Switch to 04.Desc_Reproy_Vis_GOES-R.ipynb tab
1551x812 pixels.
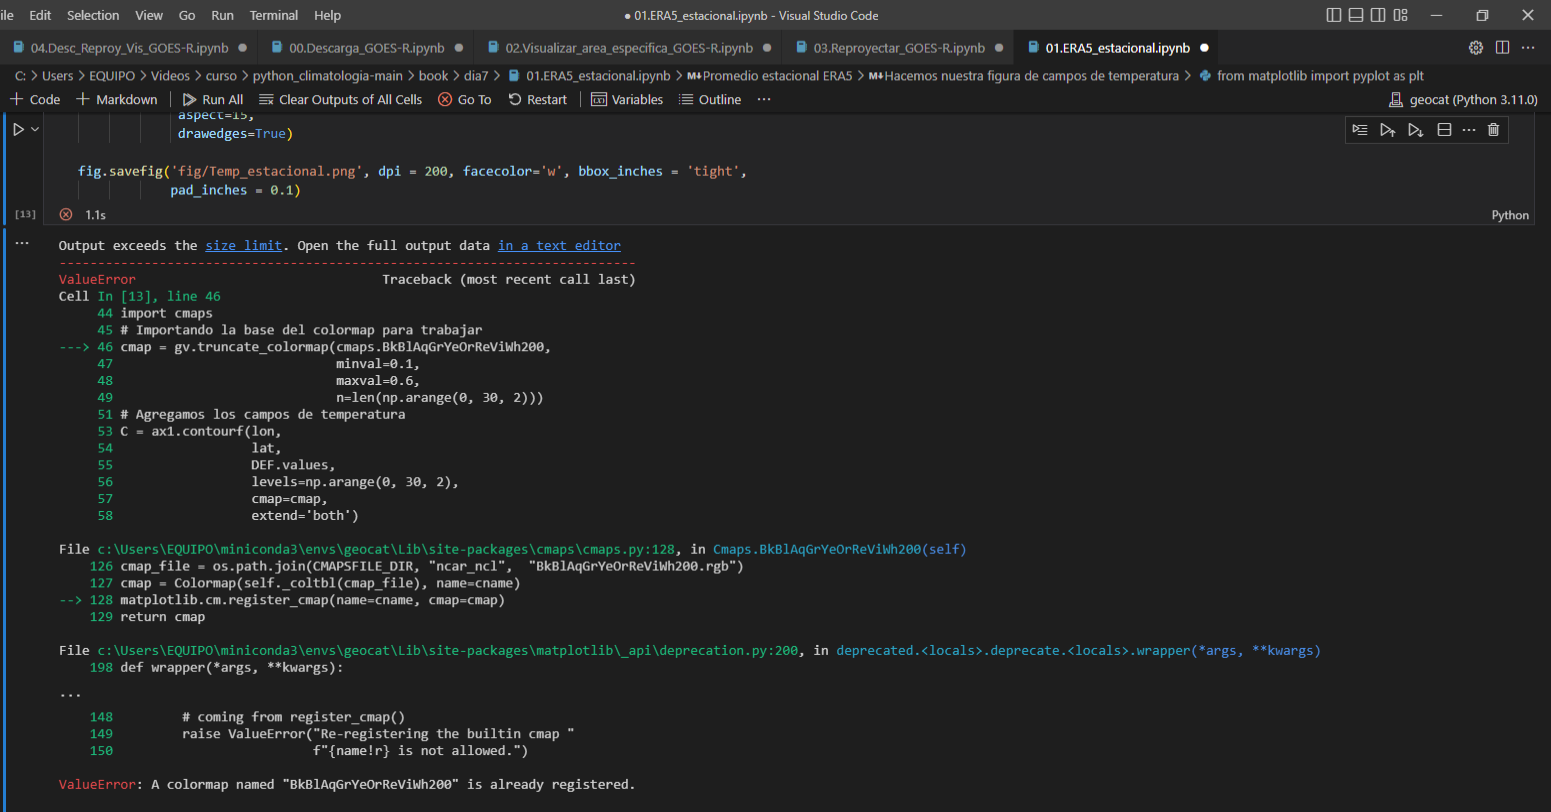(x=129, y=48)
